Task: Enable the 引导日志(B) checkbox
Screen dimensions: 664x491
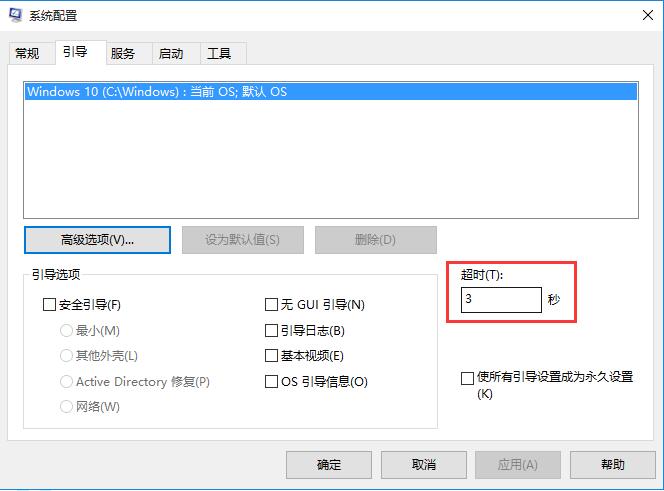Action: pos(271,330)
